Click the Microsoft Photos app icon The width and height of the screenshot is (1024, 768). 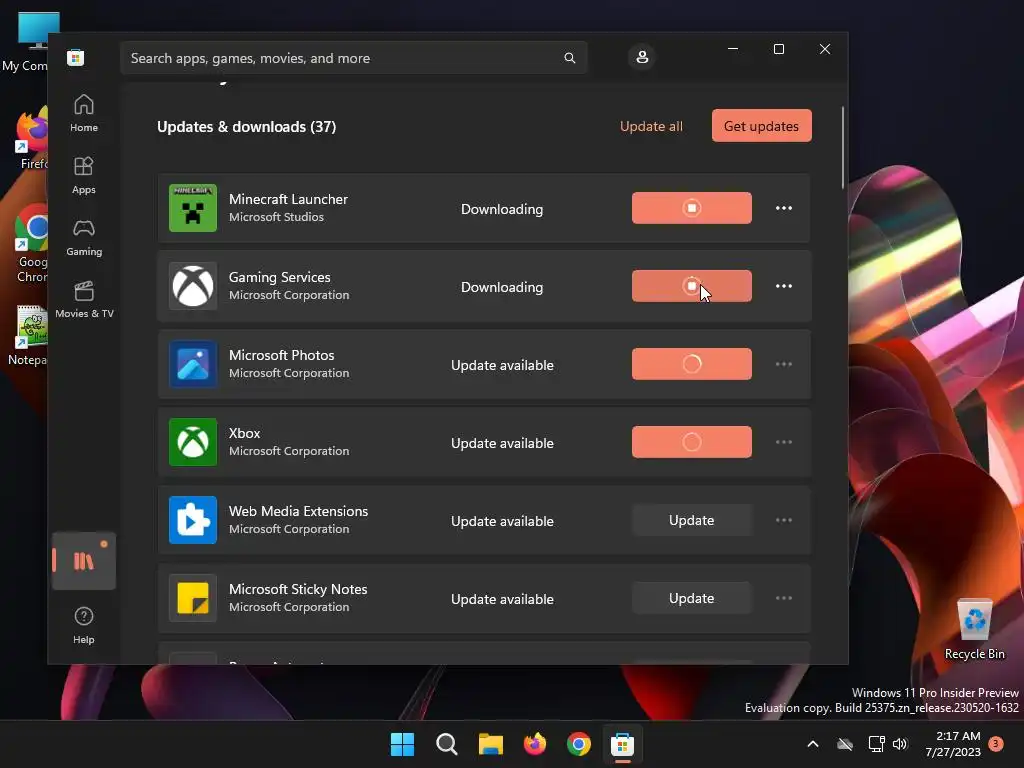point(193,364)
